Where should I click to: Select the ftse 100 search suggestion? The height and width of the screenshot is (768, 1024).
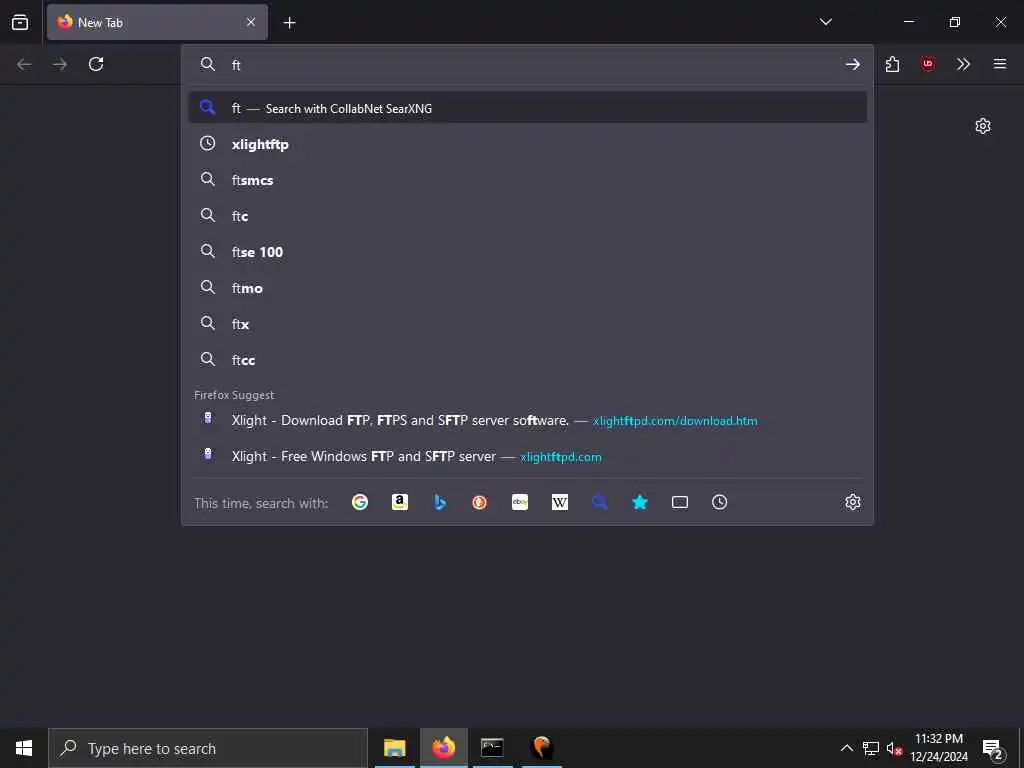pyautogui.click(x=528, y=251)
